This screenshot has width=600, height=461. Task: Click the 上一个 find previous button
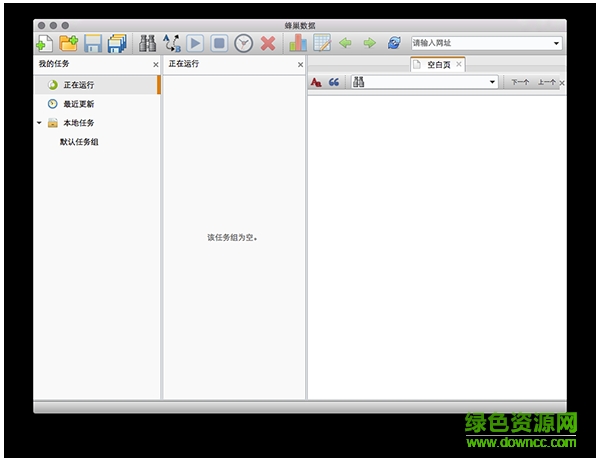[x=546, y=82]
